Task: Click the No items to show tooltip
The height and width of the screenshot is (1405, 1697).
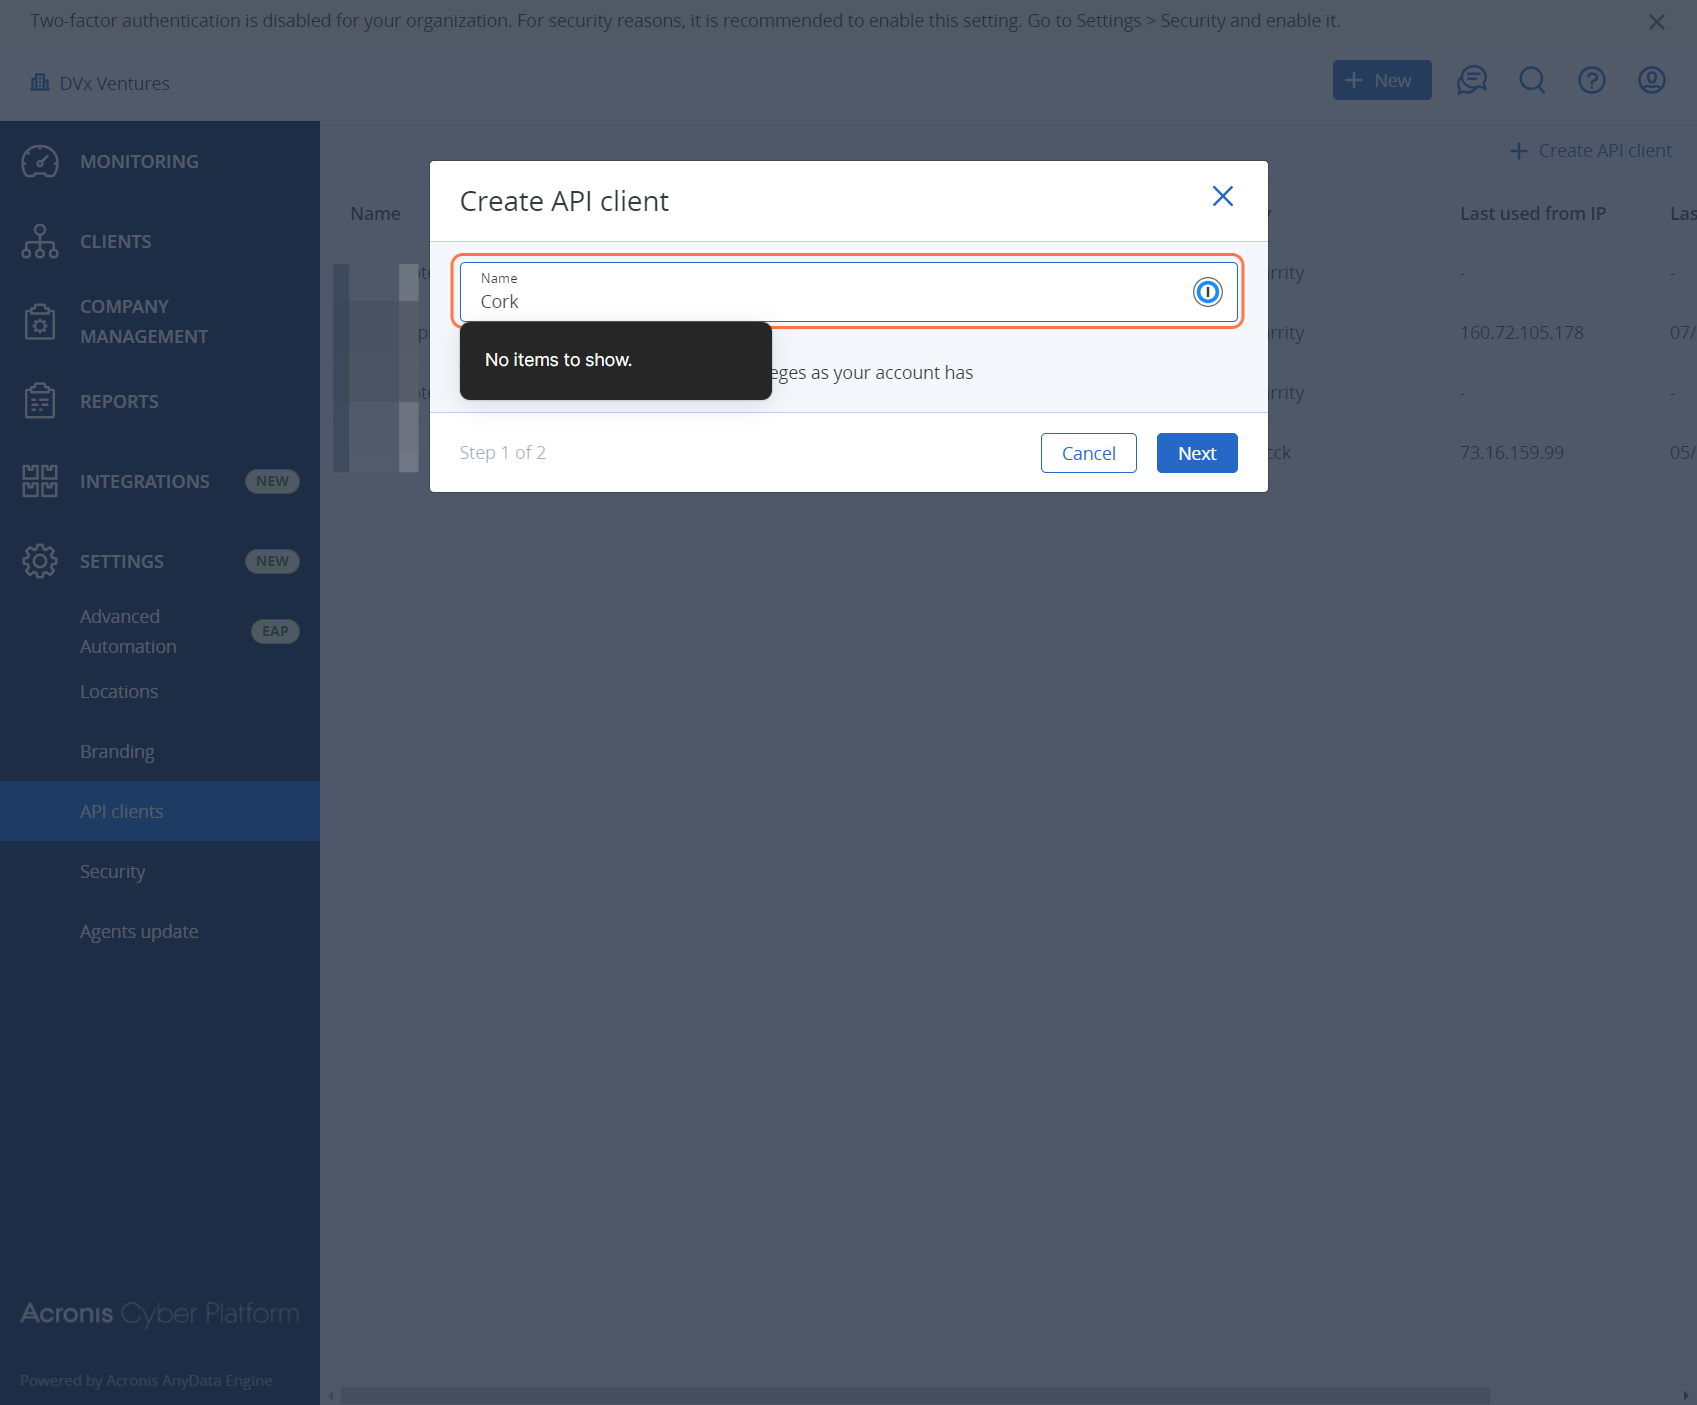Action: tap(616, 360)
